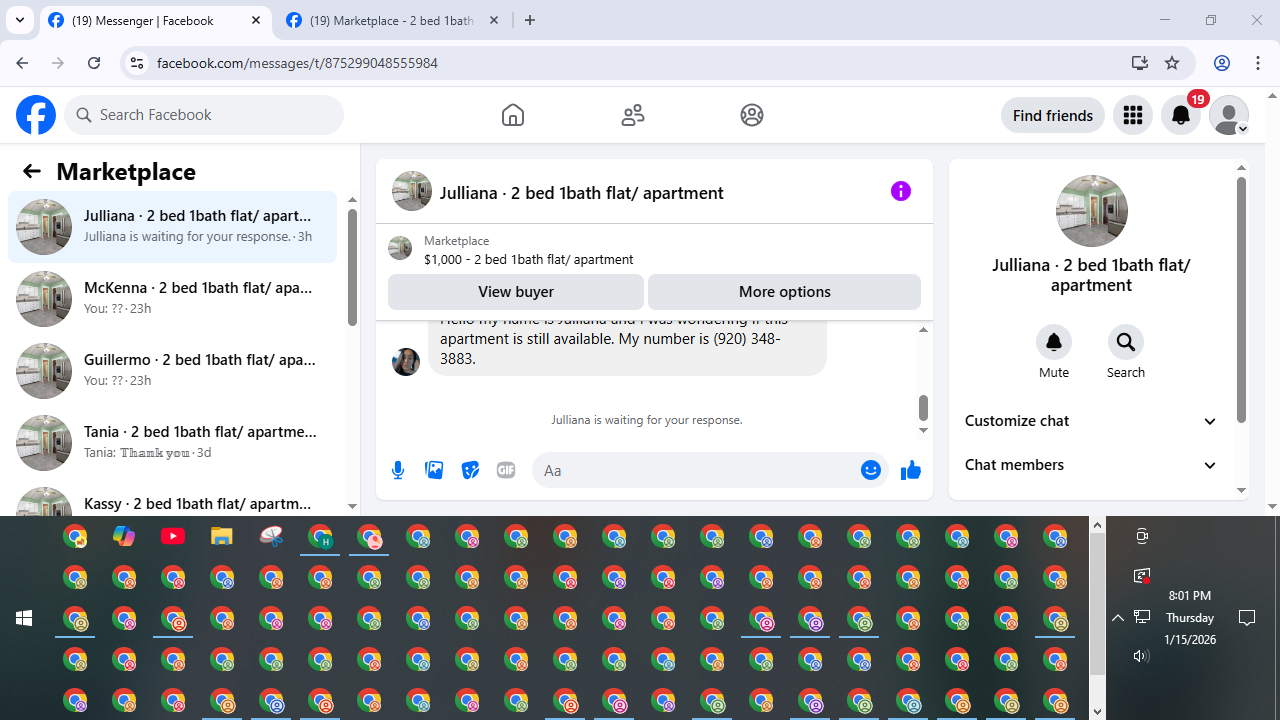
Task: Send a thumbs-up like
Action: coord(911,470)
